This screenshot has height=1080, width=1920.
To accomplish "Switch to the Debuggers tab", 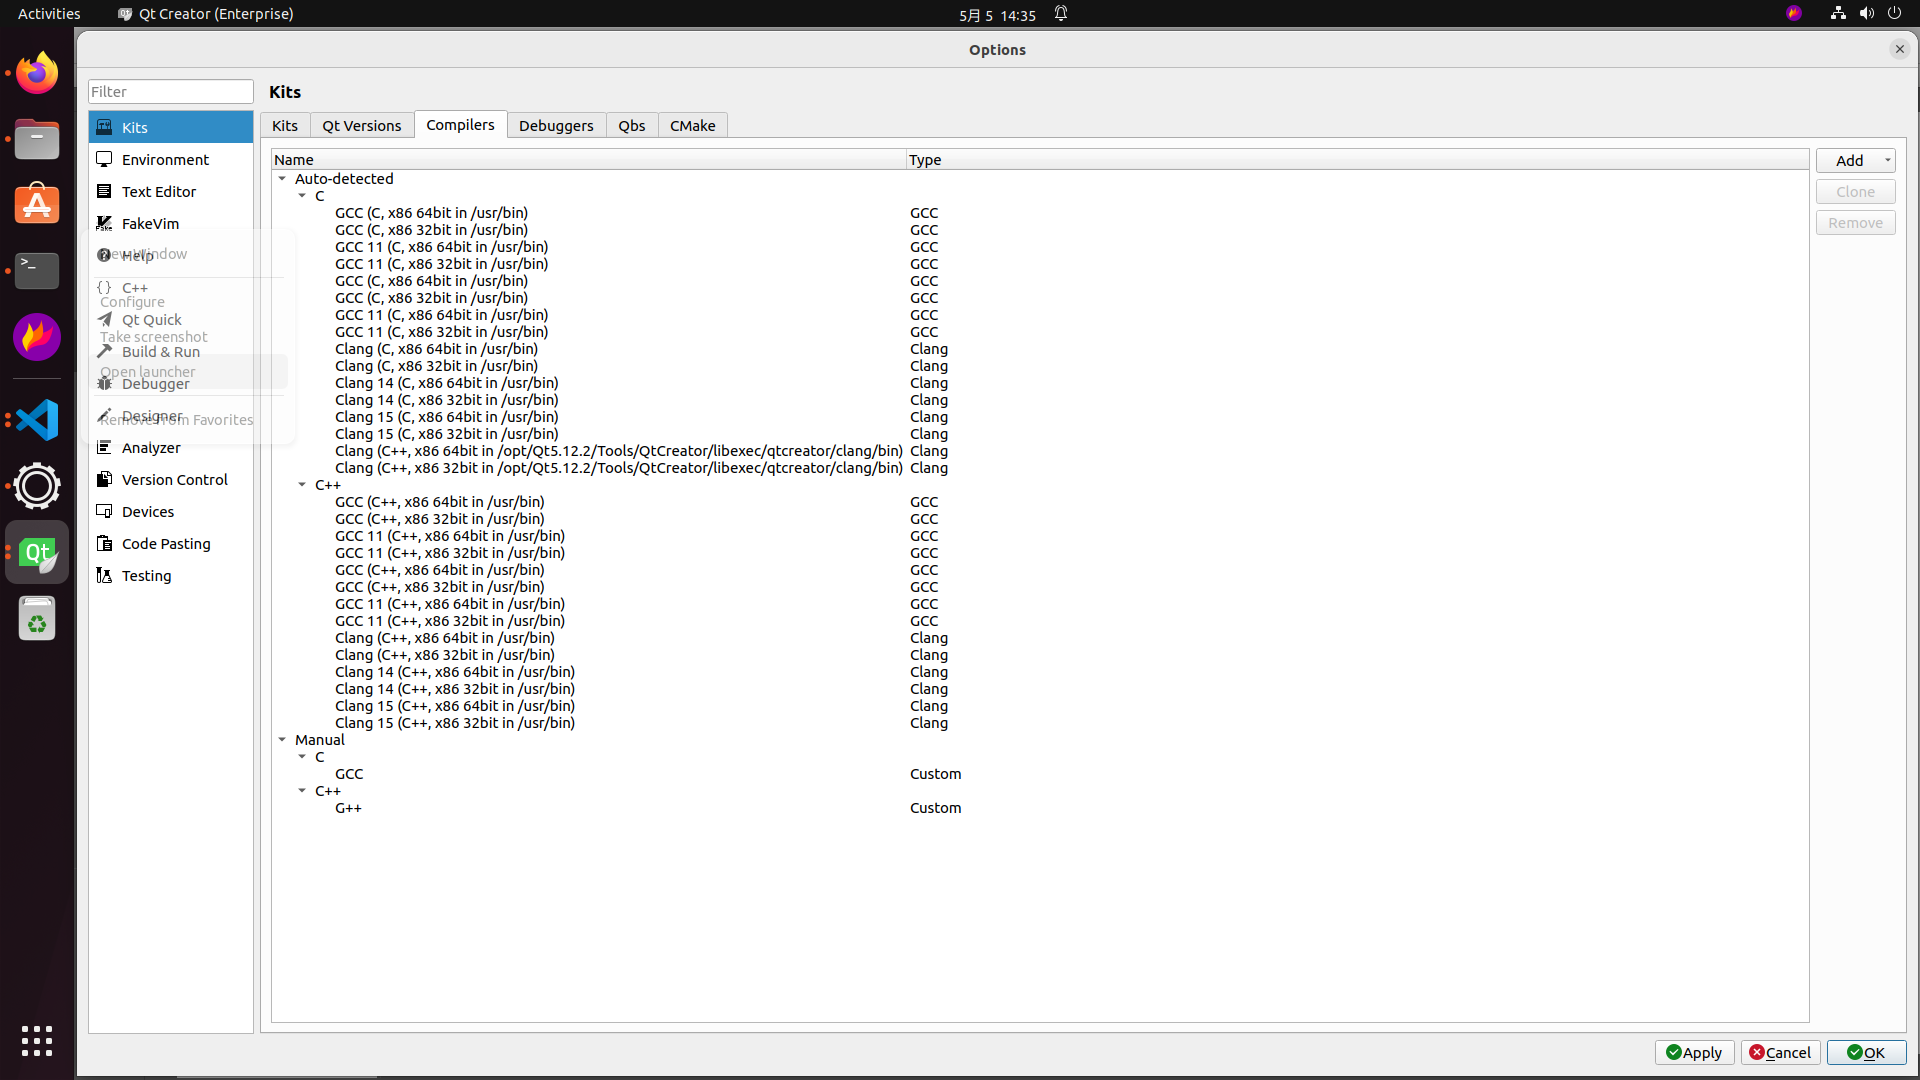I will tap(556, 125).
